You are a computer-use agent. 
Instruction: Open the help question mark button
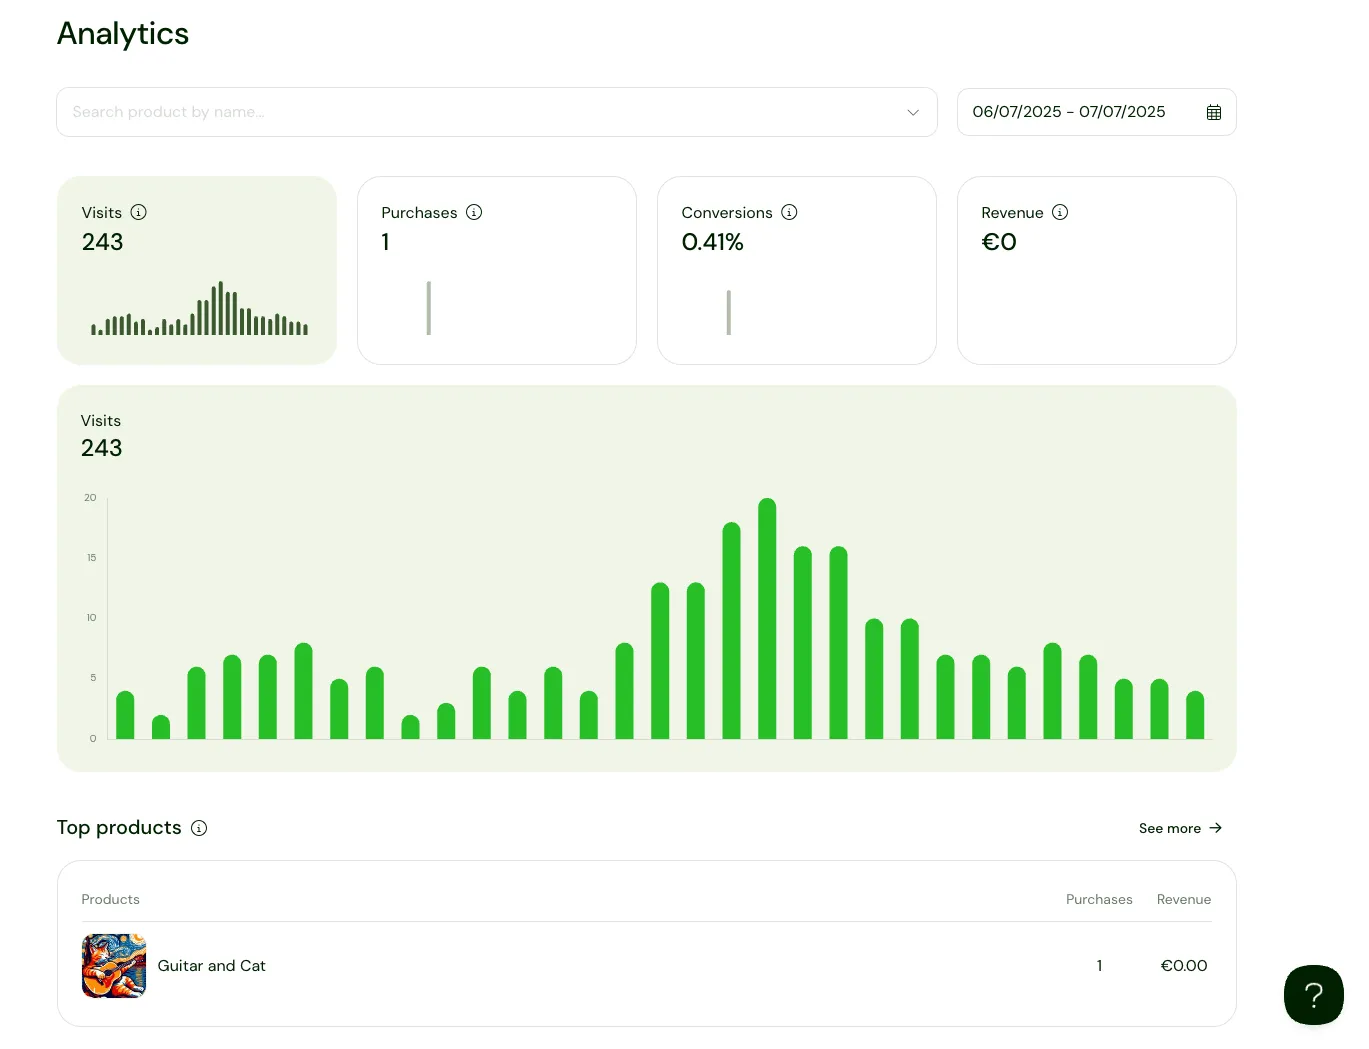pyautogui.click(x=1314, y=995)
